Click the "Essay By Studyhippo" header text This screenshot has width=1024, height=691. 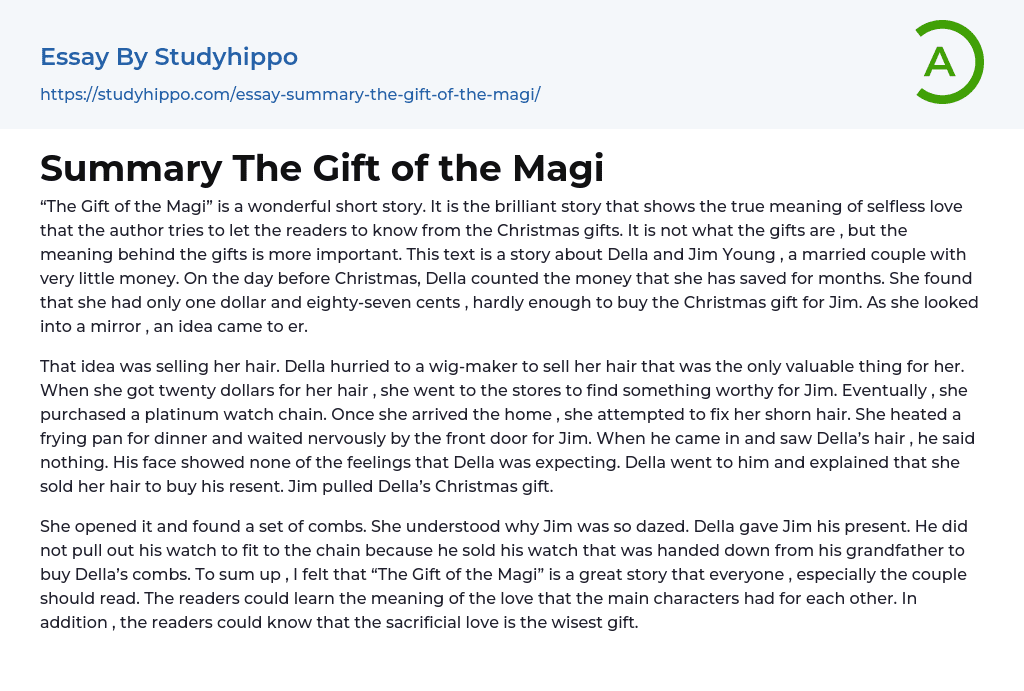(169, 57)
